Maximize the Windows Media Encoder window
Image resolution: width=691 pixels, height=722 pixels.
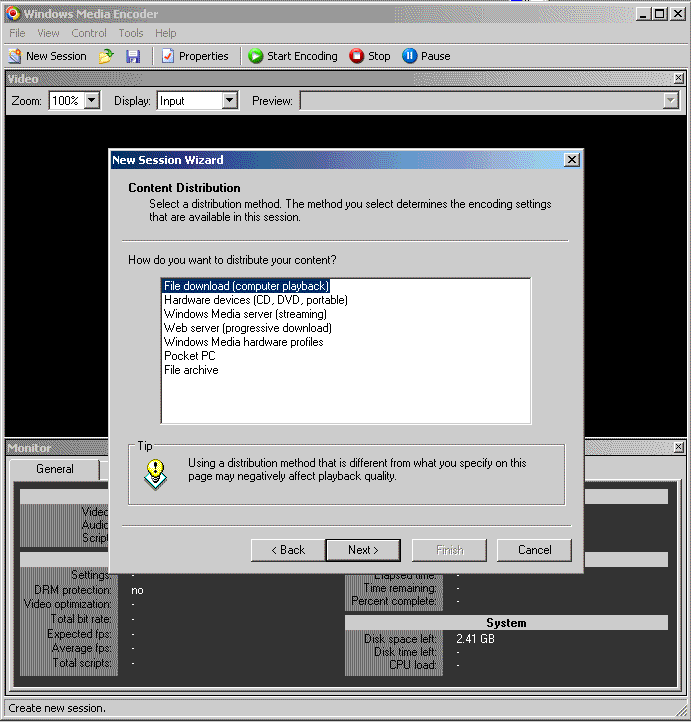click(660, 14)
